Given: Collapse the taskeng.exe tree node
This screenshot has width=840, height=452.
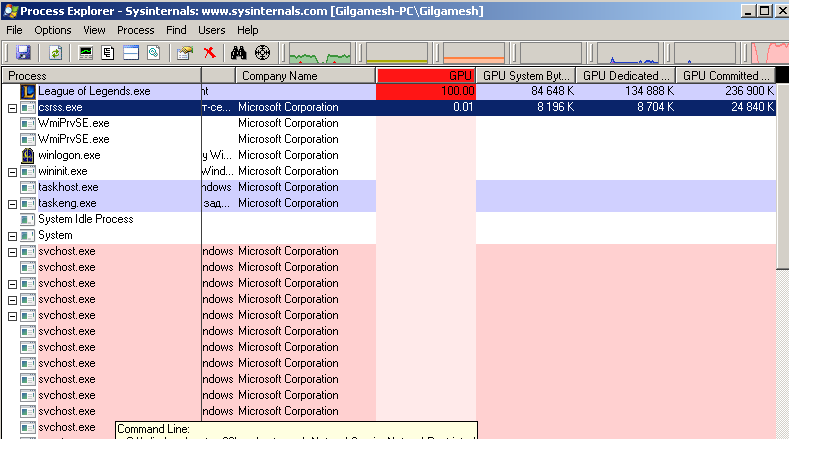Looking at the screenshot, I should (x=12, y=205).
